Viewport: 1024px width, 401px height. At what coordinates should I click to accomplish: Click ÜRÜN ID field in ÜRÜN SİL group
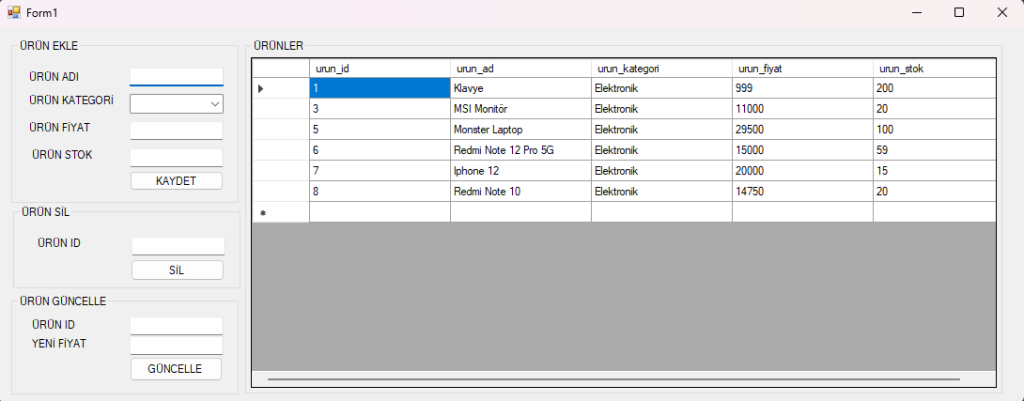pos(178,246)
